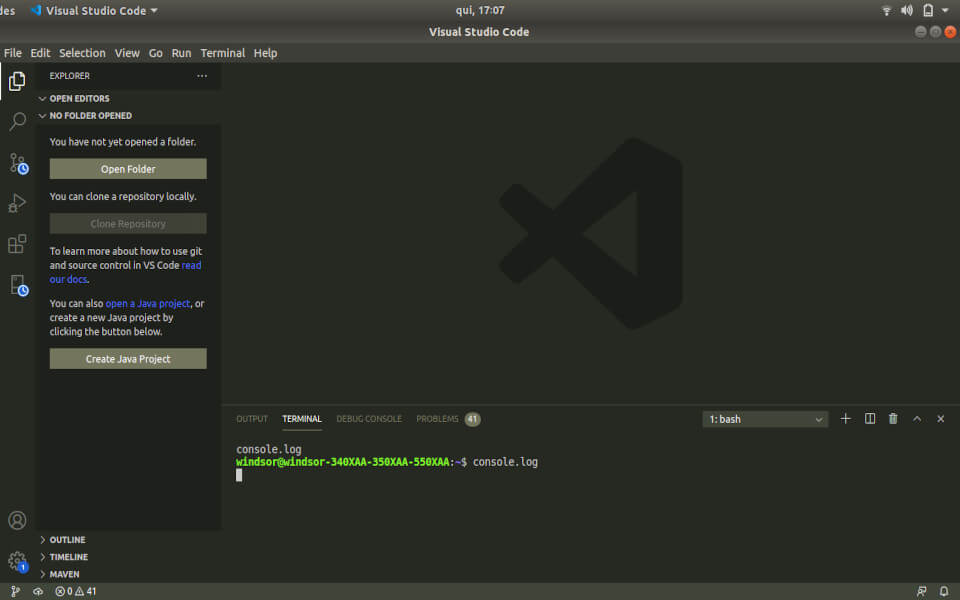Click the EXPLORER panel title
Screen dimensions: 960x600
coord(70,76)
